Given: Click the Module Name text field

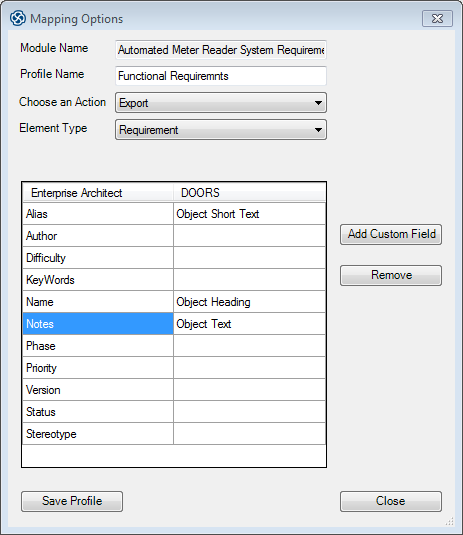Looking at the screenshot, I should (221, 50).
